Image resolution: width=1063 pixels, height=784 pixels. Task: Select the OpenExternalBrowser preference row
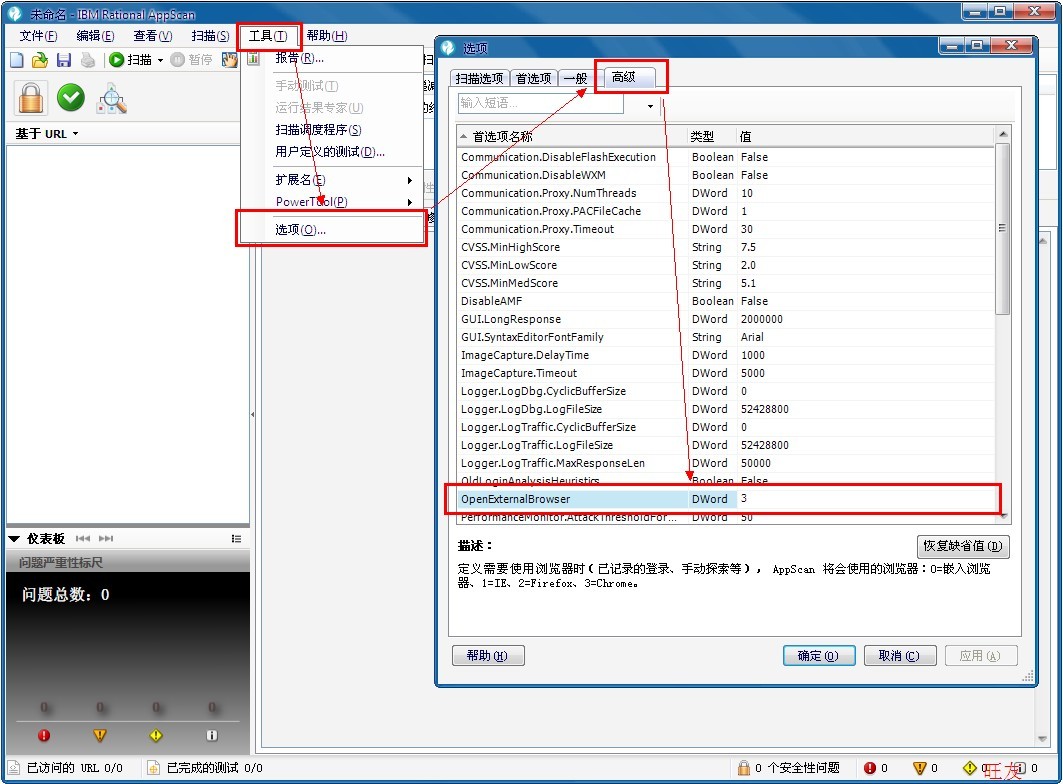[x=725, y=499]
